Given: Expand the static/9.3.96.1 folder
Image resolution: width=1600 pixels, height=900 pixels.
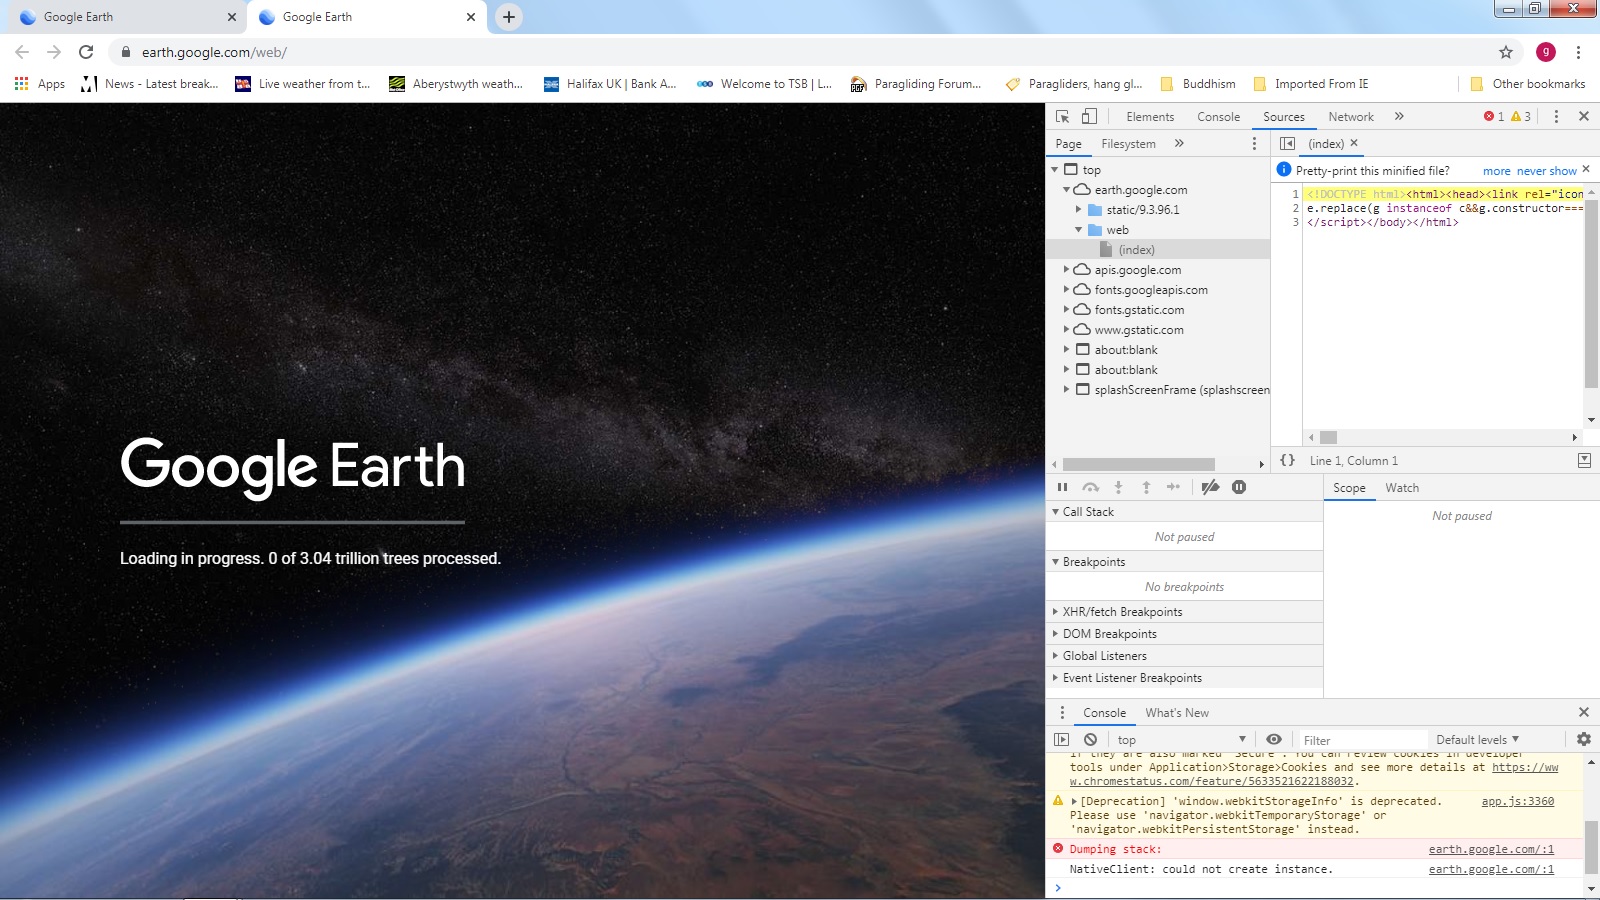Looking at the screenshot, I should click(1079, 210).
